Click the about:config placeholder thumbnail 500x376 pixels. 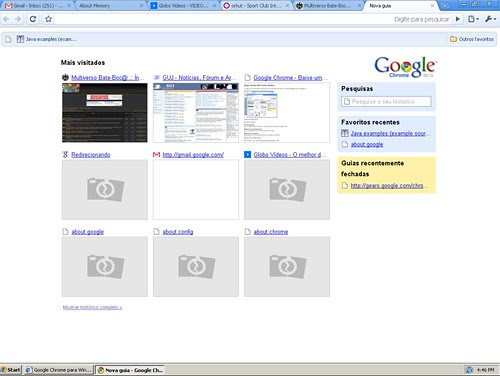[x=196, y=267]
